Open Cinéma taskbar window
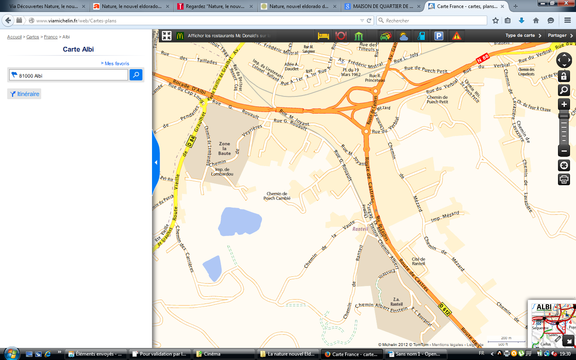The height and width of the screenshot is (360, 576). click(224, 354)
